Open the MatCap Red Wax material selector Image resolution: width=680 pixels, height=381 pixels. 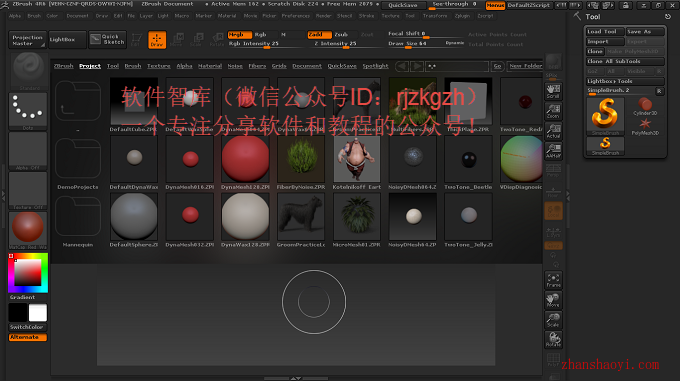(28, 230)
